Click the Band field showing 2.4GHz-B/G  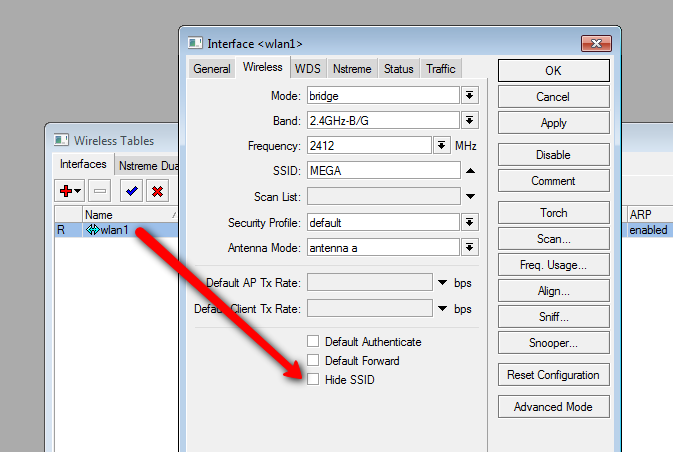[383, 121]
